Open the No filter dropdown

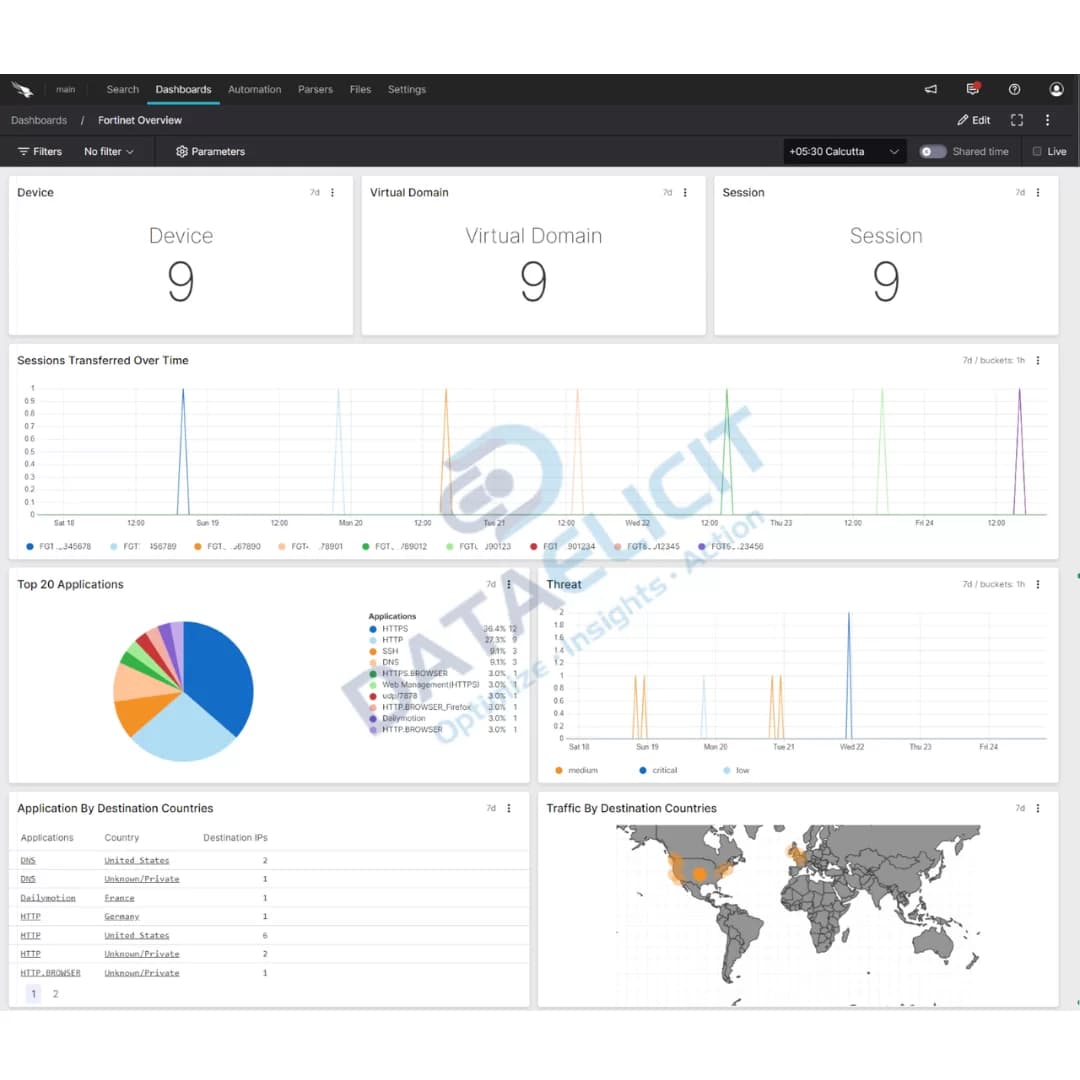point(104,151)
